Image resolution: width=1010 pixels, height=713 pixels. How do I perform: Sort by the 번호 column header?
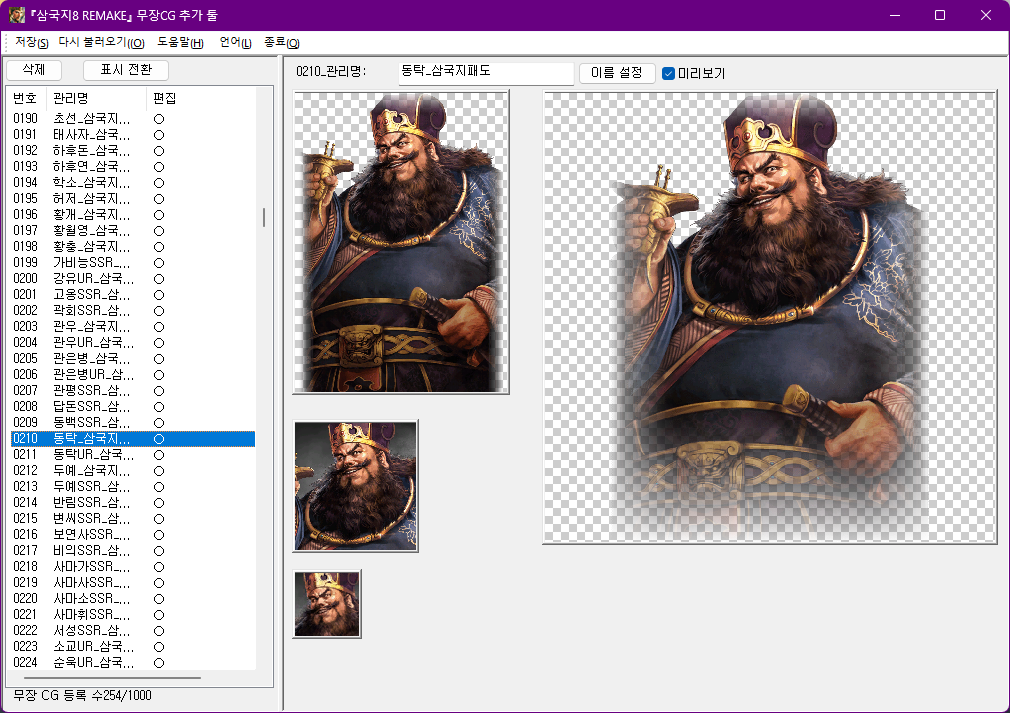[26, 99]
